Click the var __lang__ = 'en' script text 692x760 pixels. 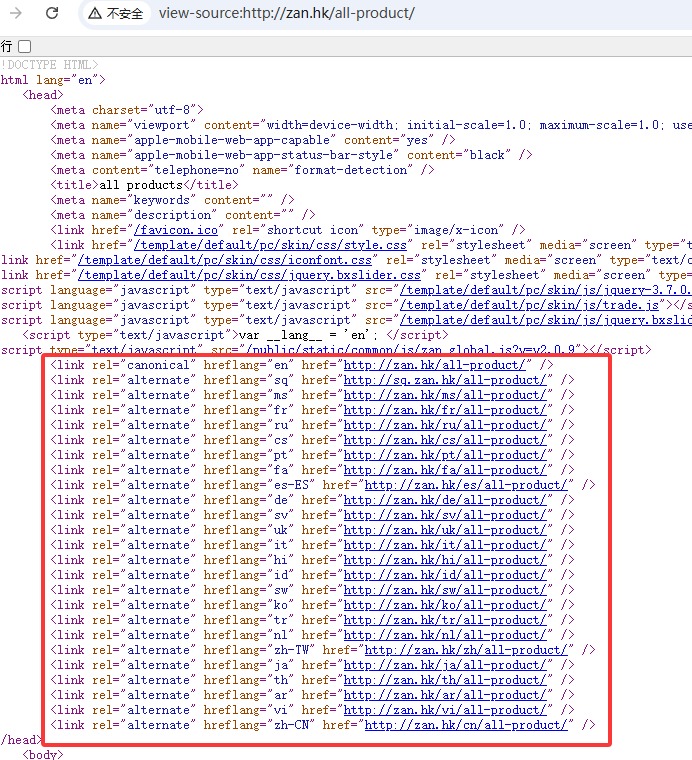(308, 335)
